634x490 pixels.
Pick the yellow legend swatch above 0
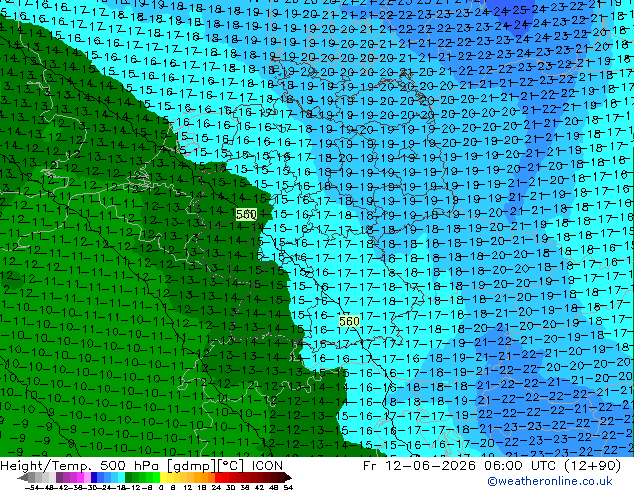(x=163, y=477)
